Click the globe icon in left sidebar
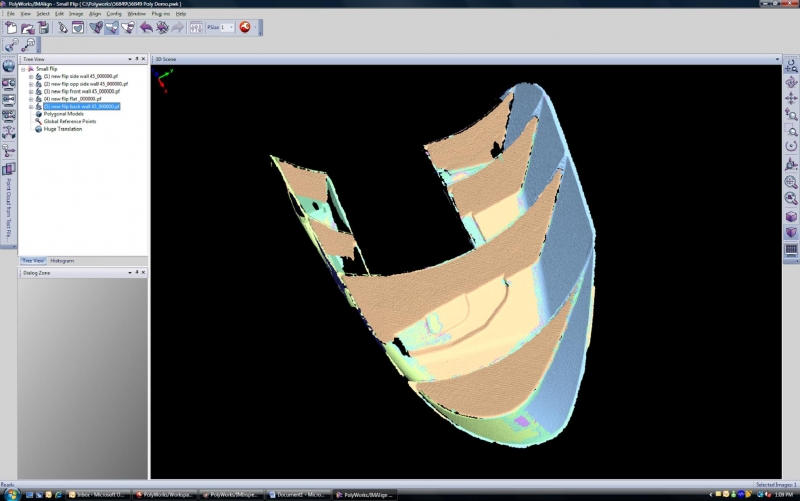Viewport: 800px width, 501px height. (8, 66)
